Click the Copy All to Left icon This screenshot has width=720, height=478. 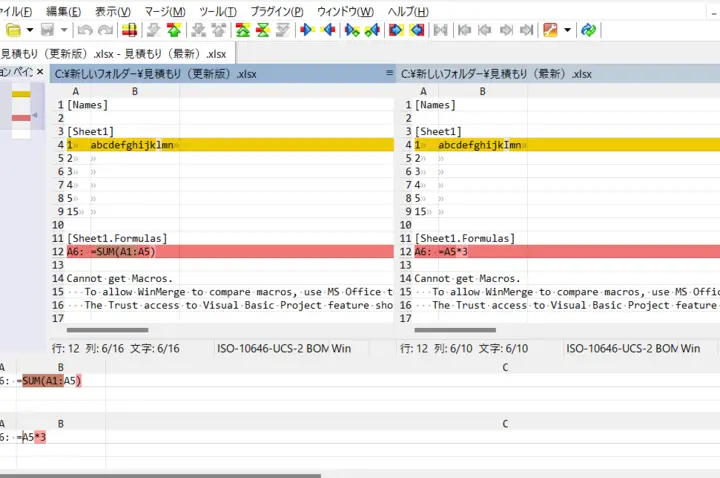[415, 30]
